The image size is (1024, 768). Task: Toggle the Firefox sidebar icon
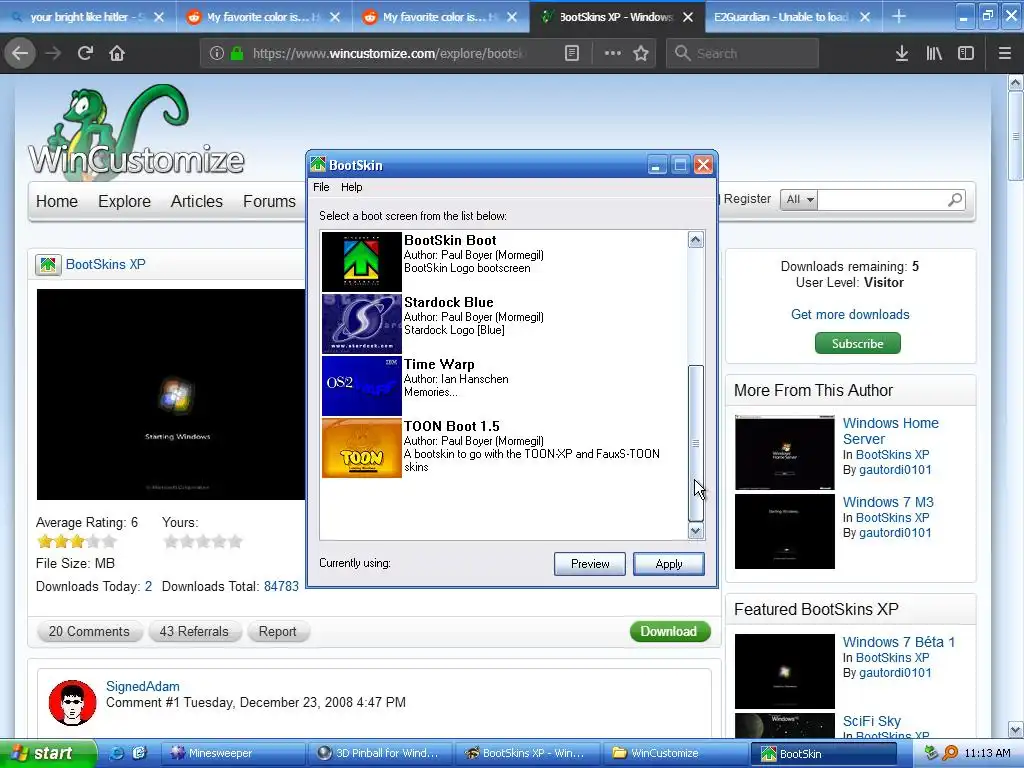click(966, 54)
